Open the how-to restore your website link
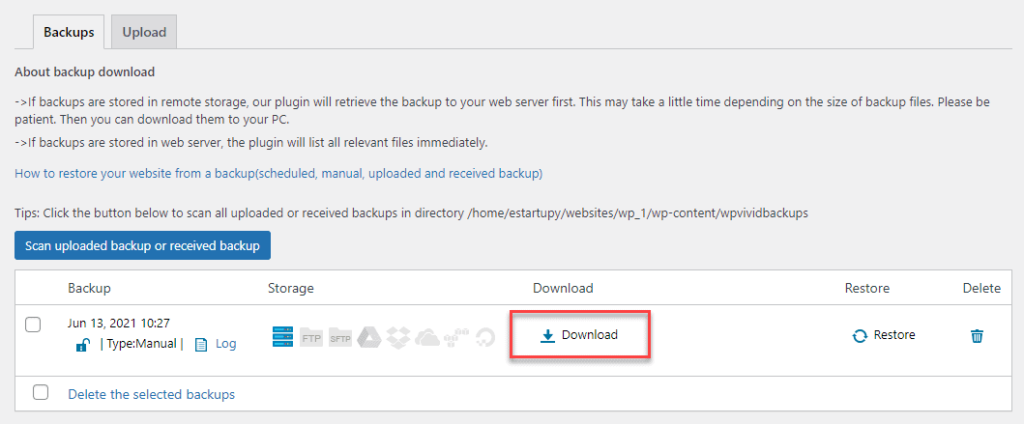Screen dimensions: 1024x424 (278, 174)
